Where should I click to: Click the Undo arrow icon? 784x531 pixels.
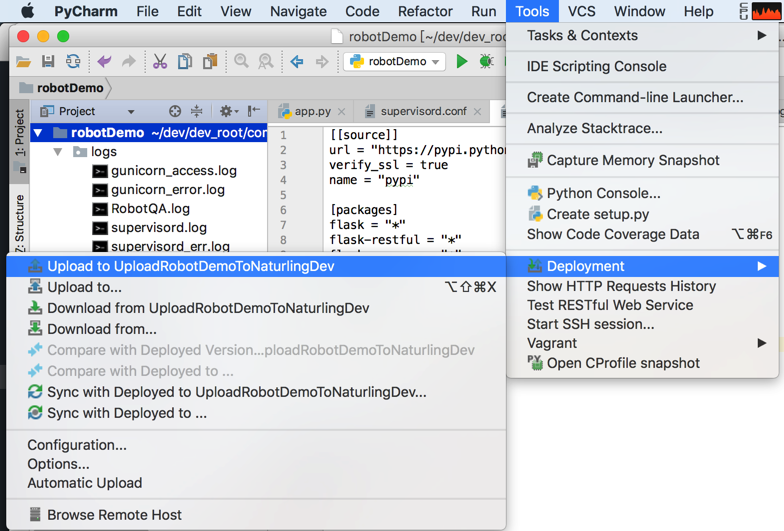click(x=104, y=62)
